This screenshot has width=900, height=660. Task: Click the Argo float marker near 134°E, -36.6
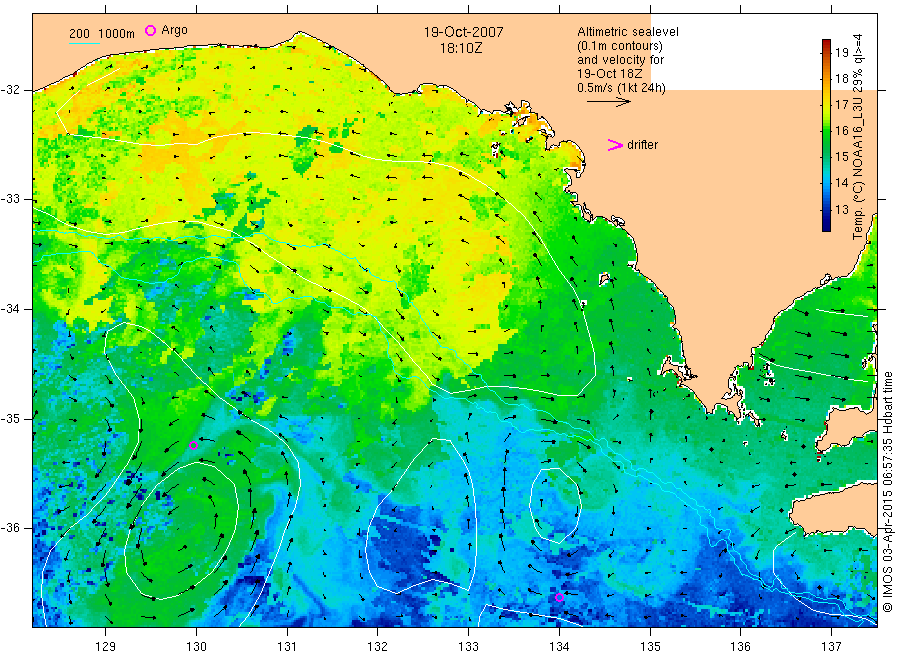559,597
